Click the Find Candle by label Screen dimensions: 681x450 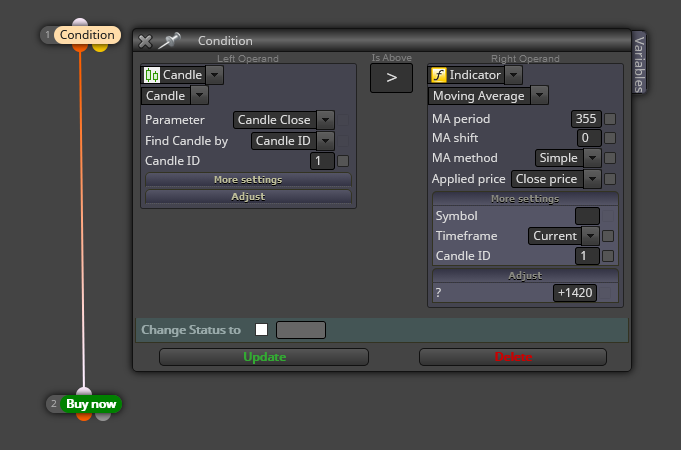pyautogui.click(x=186, y=141)
